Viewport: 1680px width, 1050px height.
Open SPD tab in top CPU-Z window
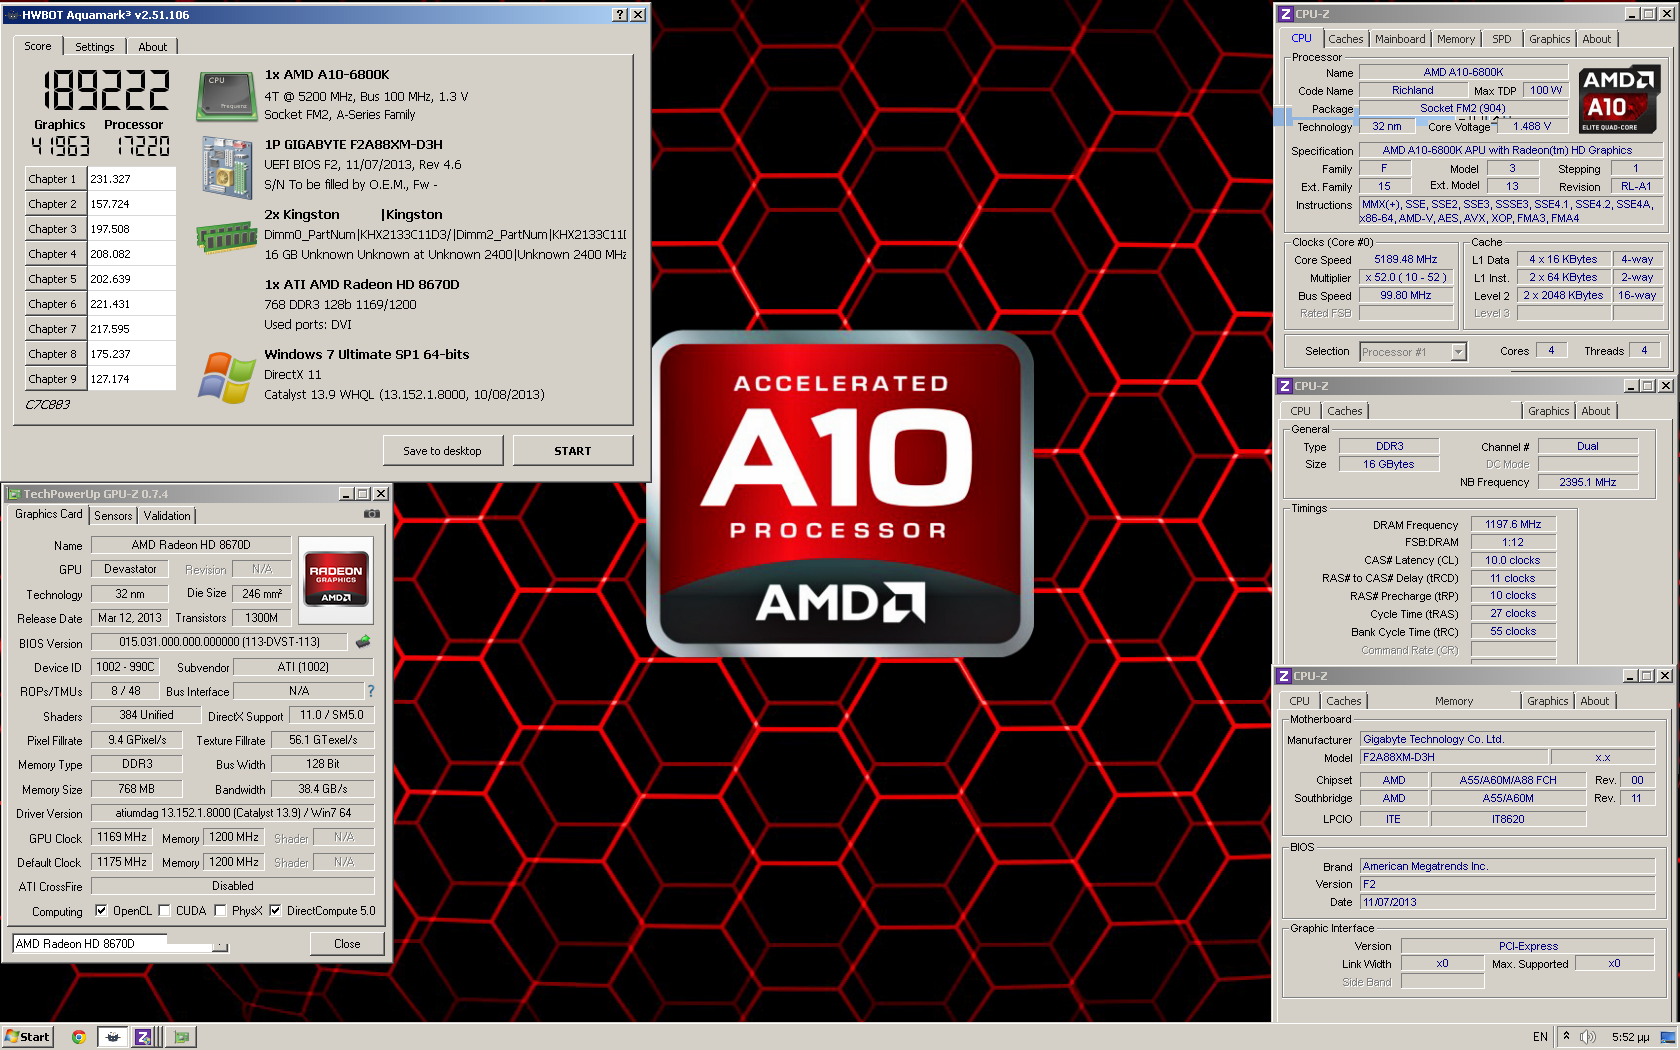(x=1502, y=39)
